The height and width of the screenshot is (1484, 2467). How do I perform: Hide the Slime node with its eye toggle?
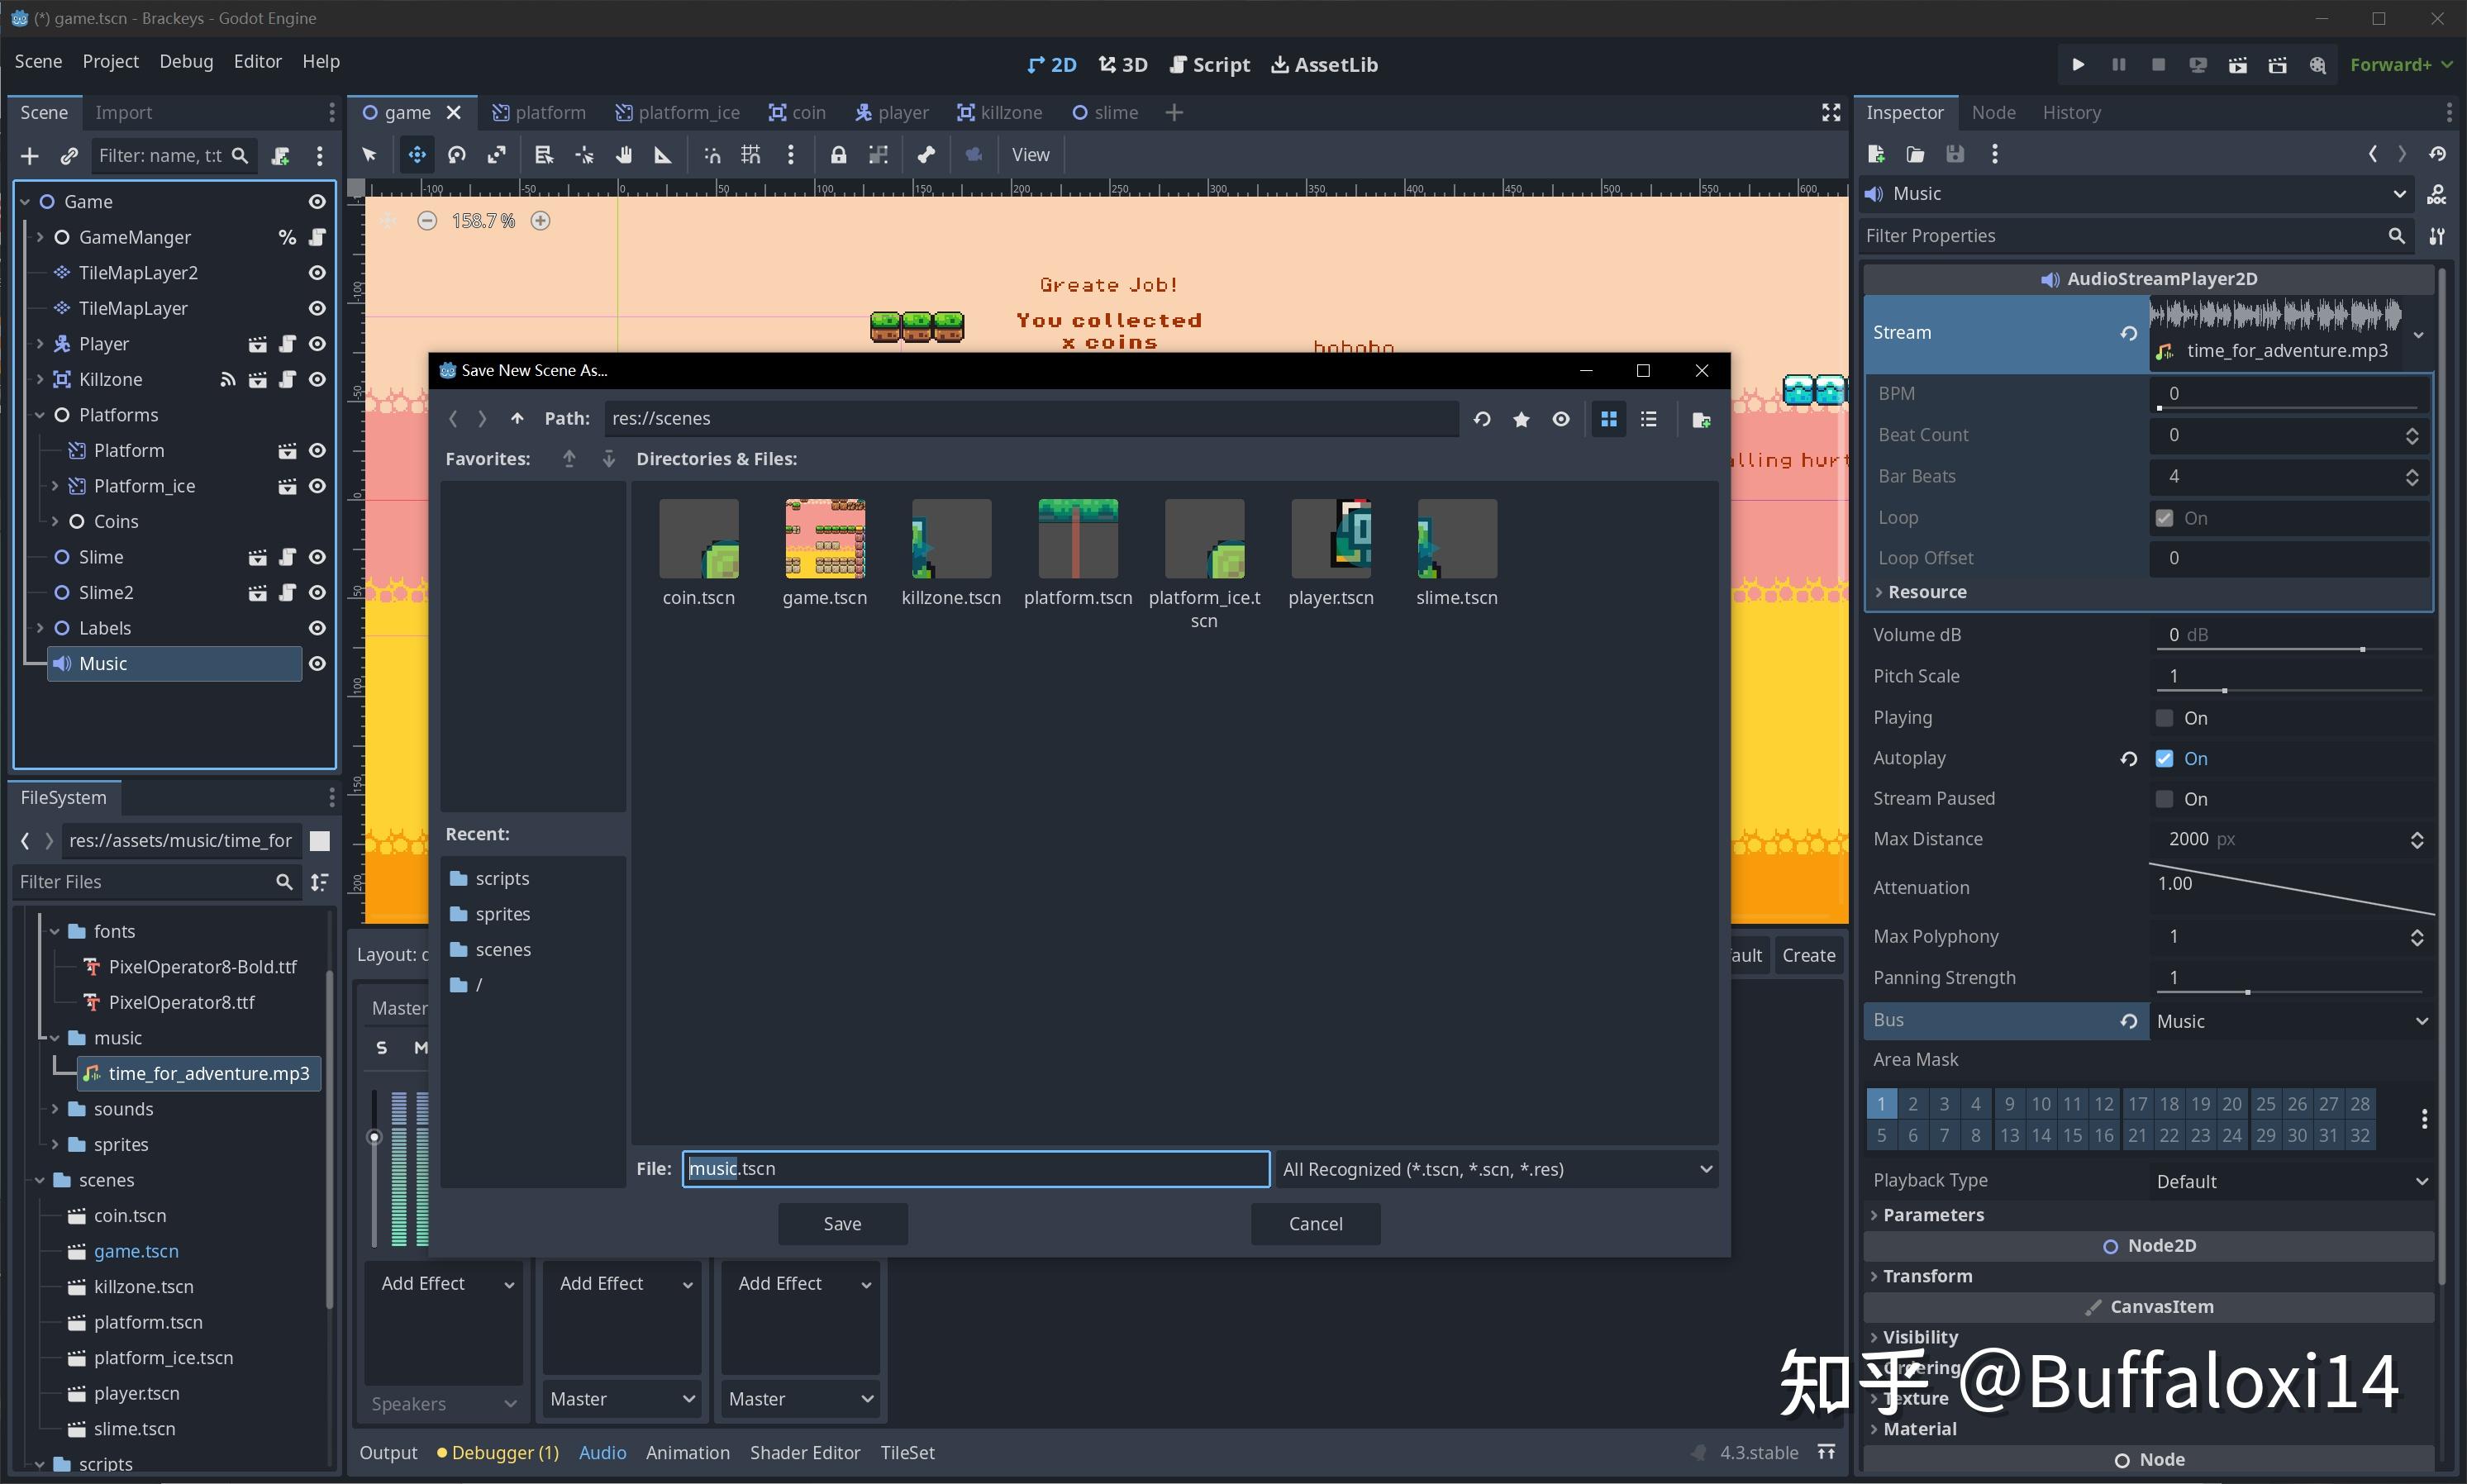318,556
